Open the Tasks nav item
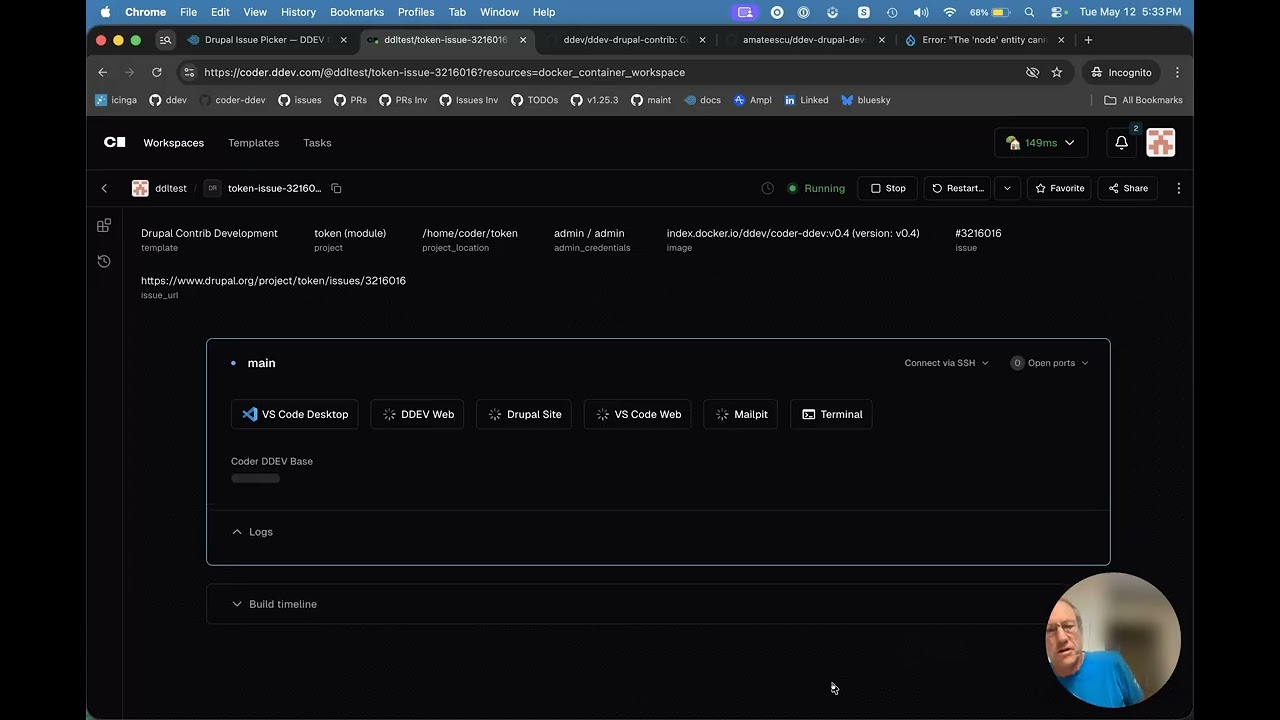This screenshot has height=720, width=1280. (x=317, y=143)
